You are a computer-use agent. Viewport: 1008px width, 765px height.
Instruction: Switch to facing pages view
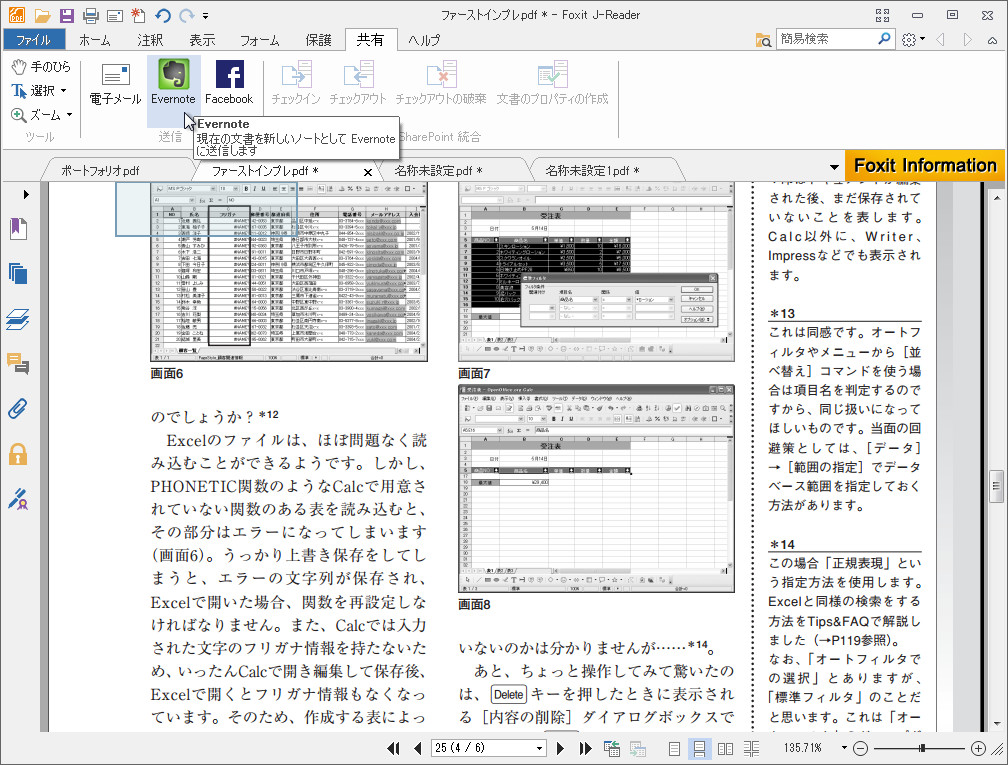point(726,746)
